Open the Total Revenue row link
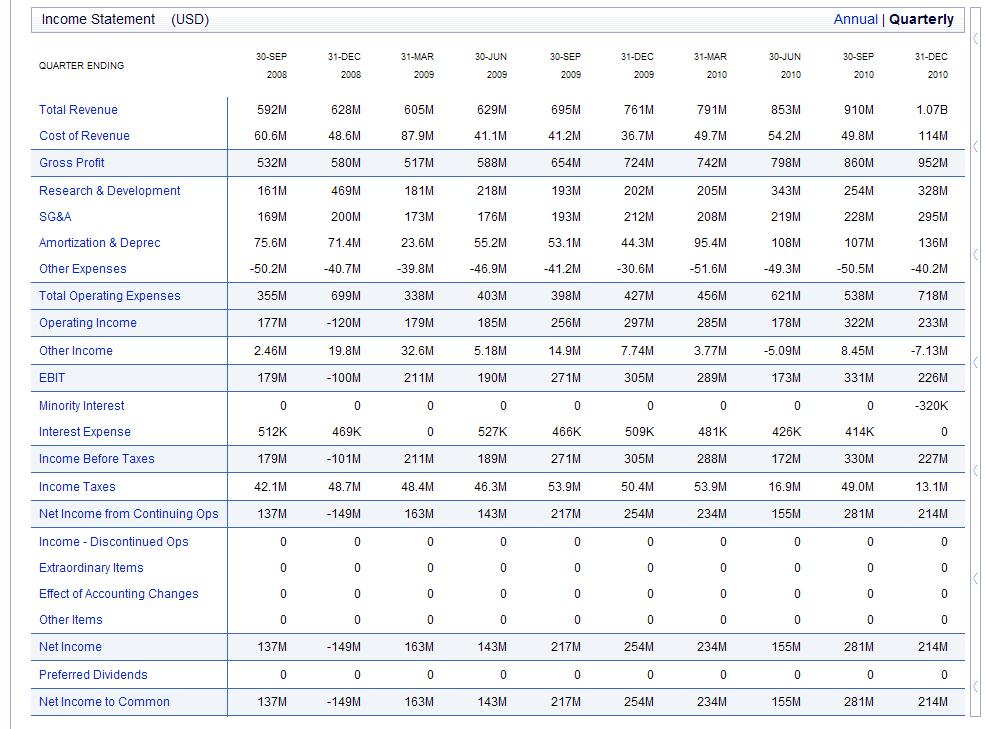 coord(78,110)
